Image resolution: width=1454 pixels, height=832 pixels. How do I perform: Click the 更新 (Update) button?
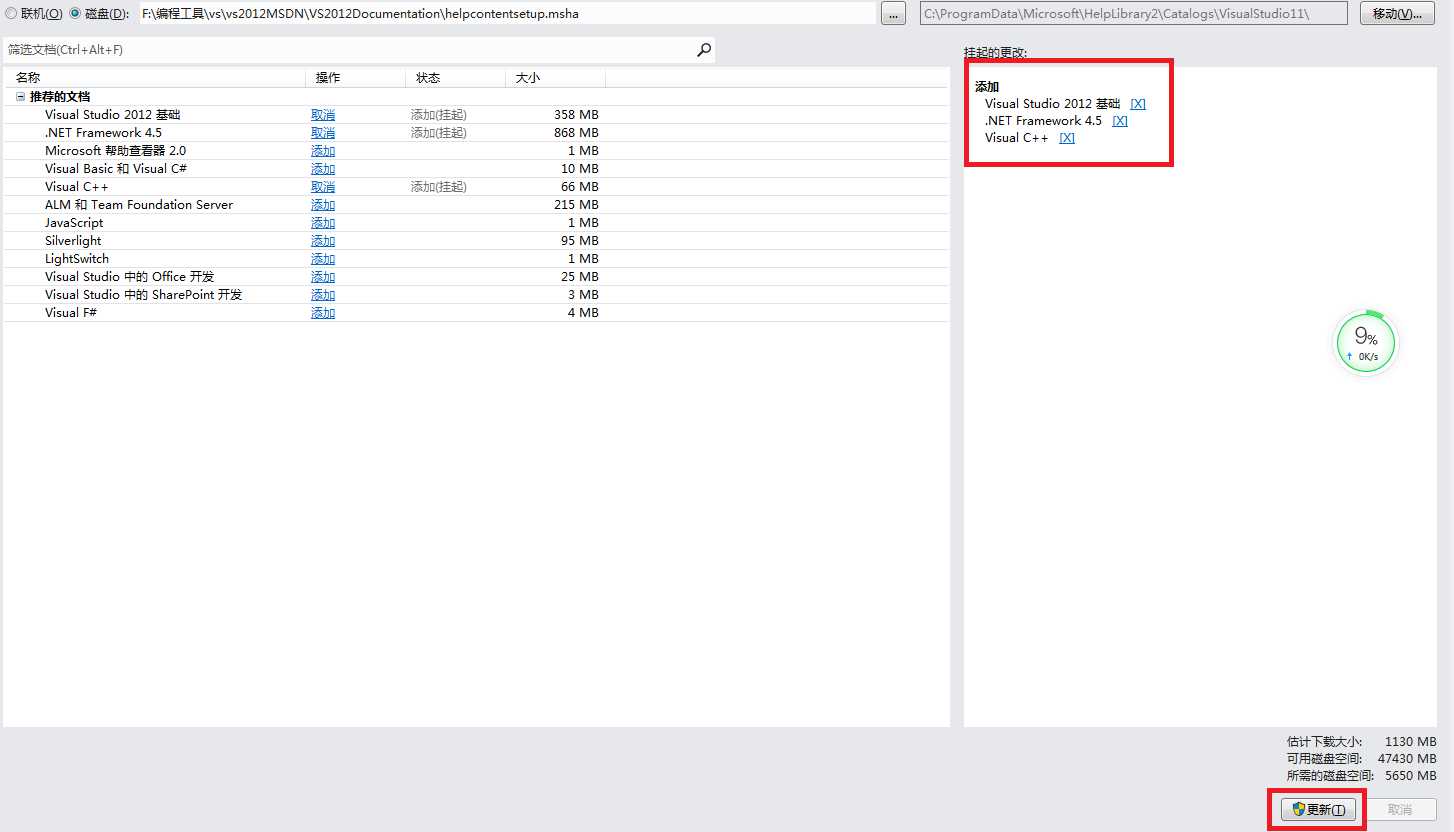click(1318, 810)
